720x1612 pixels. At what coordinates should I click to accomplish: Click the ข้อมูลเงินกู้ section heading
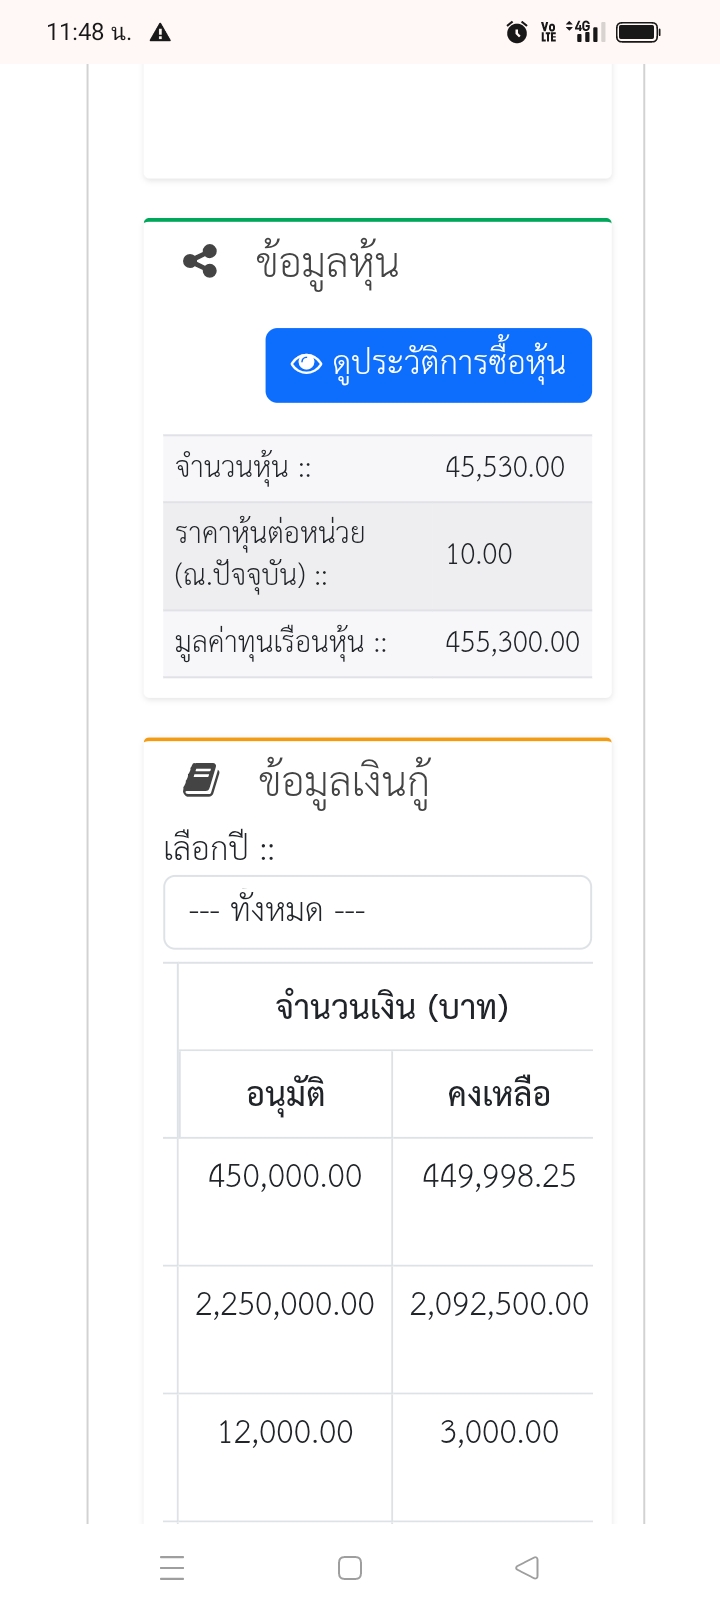point(344,782)
